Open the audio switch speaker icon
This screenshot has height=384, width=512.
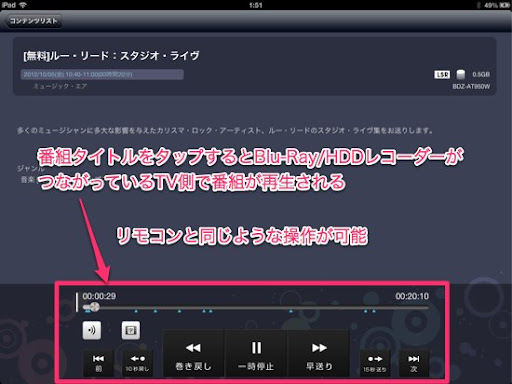(92, 330)
